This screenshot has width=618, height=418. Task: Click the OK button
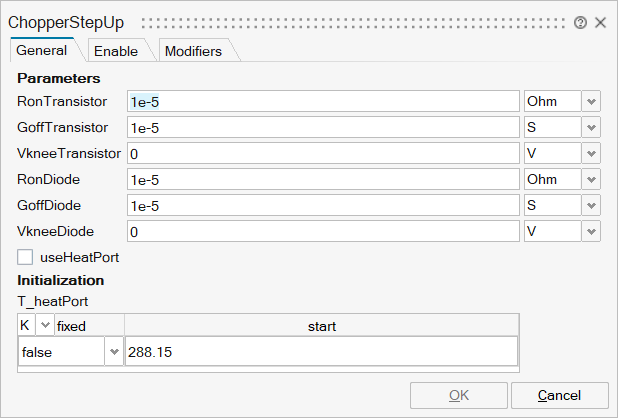[x=458, y=395]
